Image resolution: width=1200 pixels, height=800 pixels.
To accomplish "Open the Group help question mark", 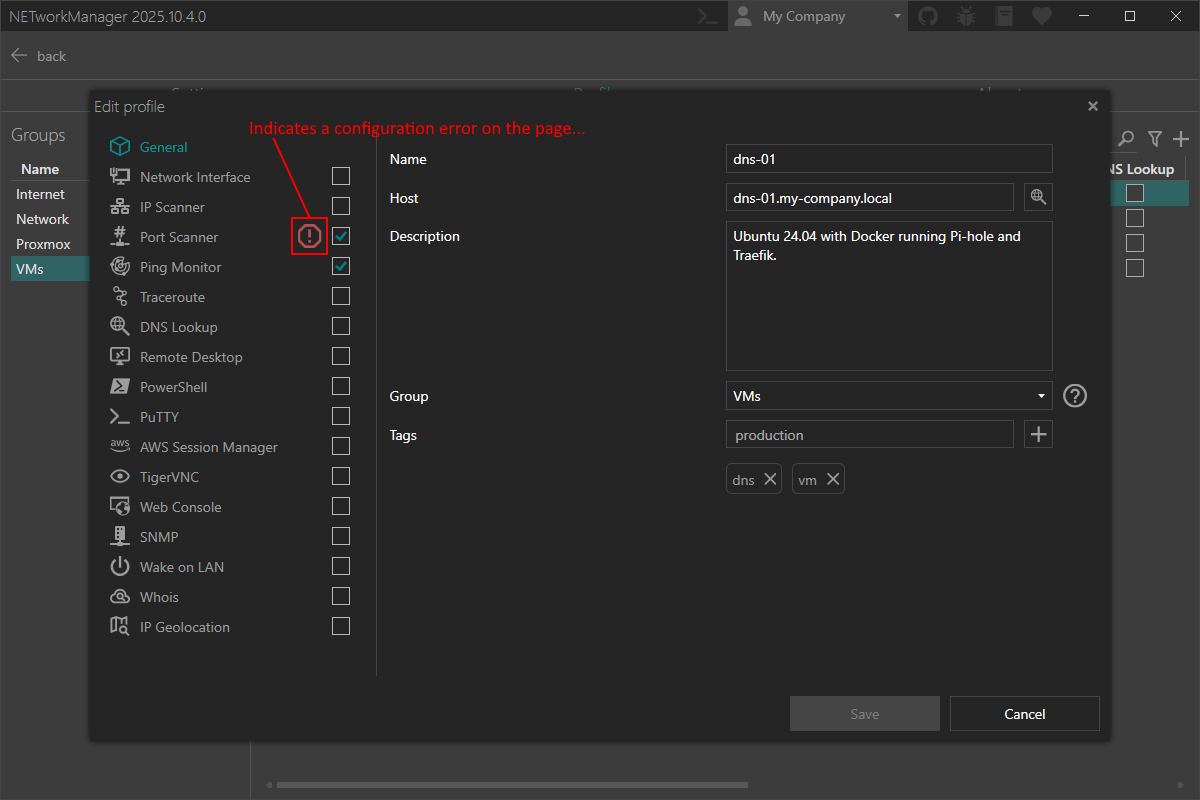I will (1074, 395).
